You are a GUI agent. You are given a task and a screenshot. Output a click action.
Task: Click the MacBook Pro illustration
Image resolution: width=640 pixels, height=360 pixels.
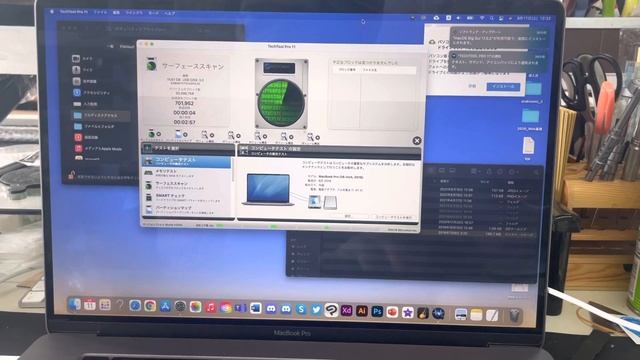tap(268, 189)
